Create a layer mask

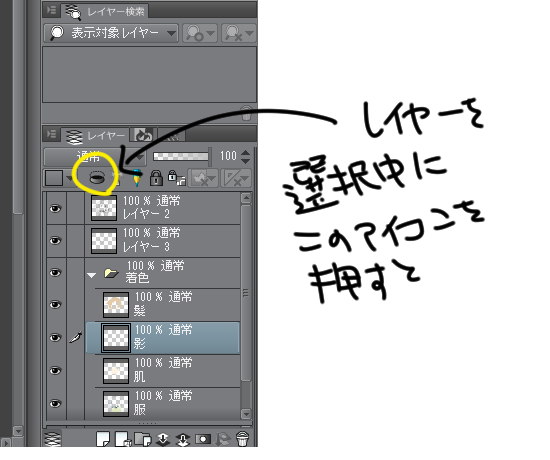203,439
